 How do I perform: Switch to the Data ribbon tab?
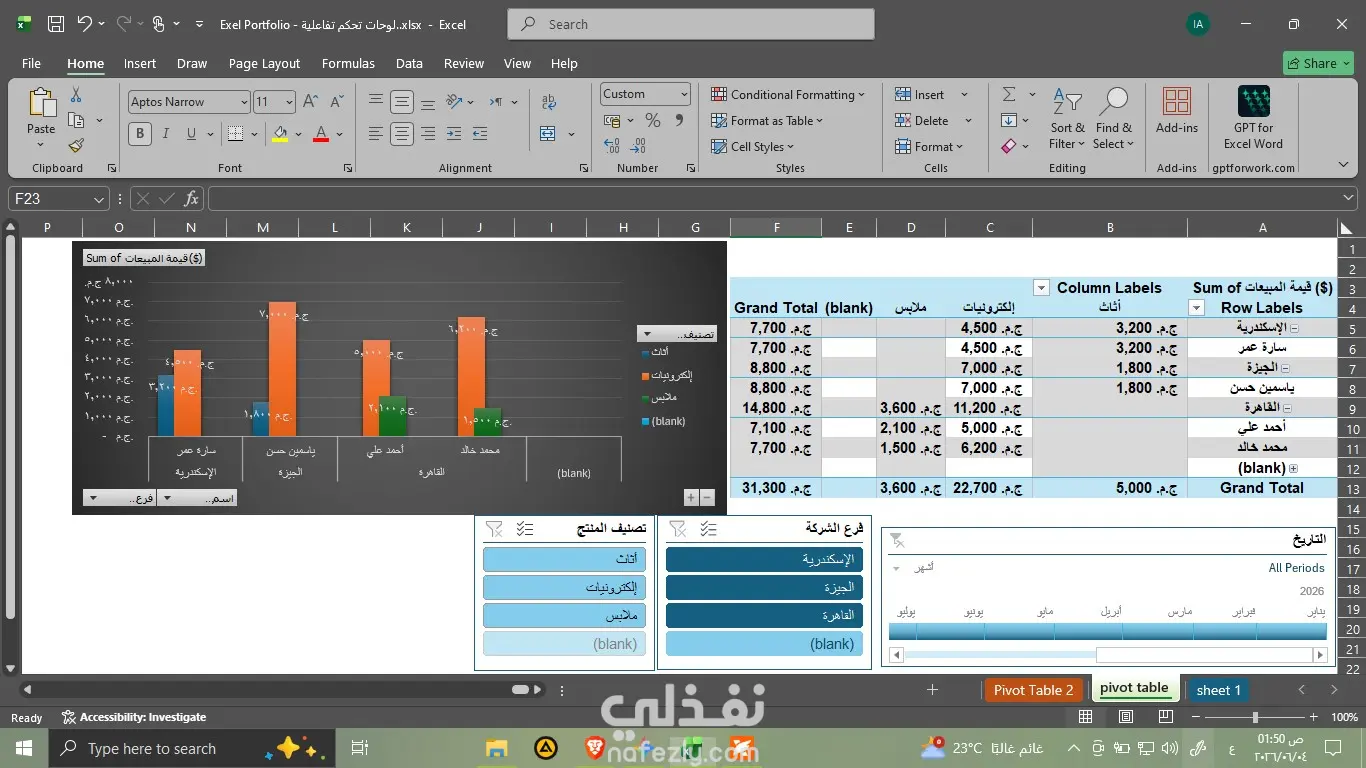(x=409, y=63)
